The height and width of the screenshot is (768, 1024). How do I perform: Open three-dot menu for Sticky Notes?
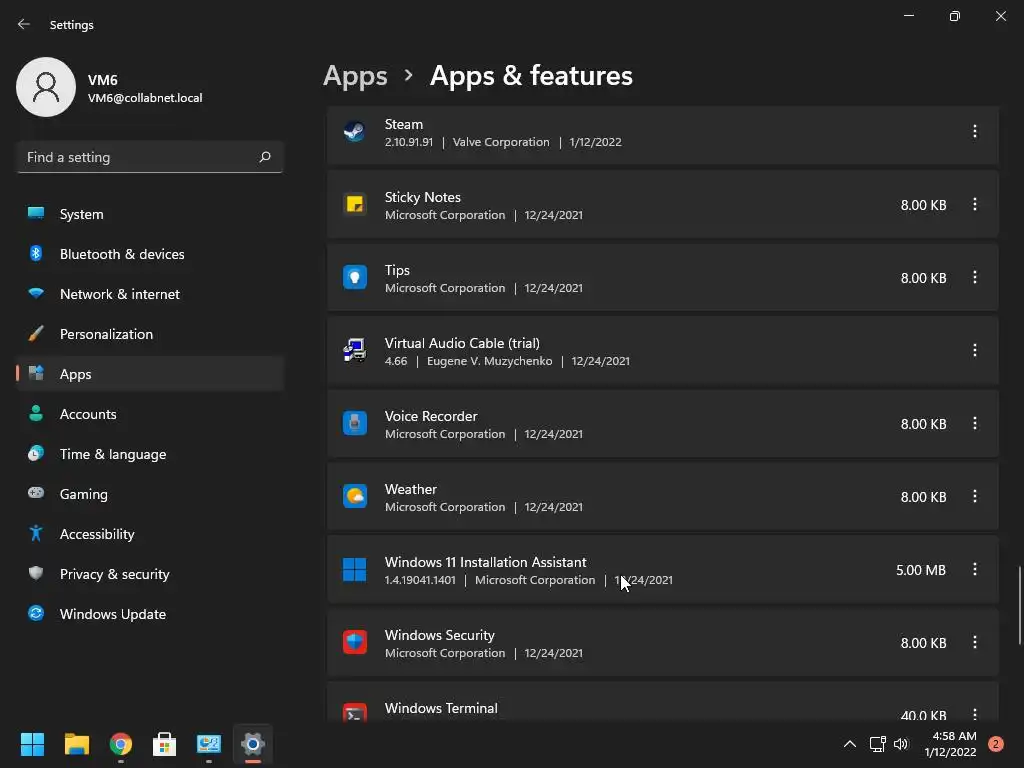click(975, 205)
